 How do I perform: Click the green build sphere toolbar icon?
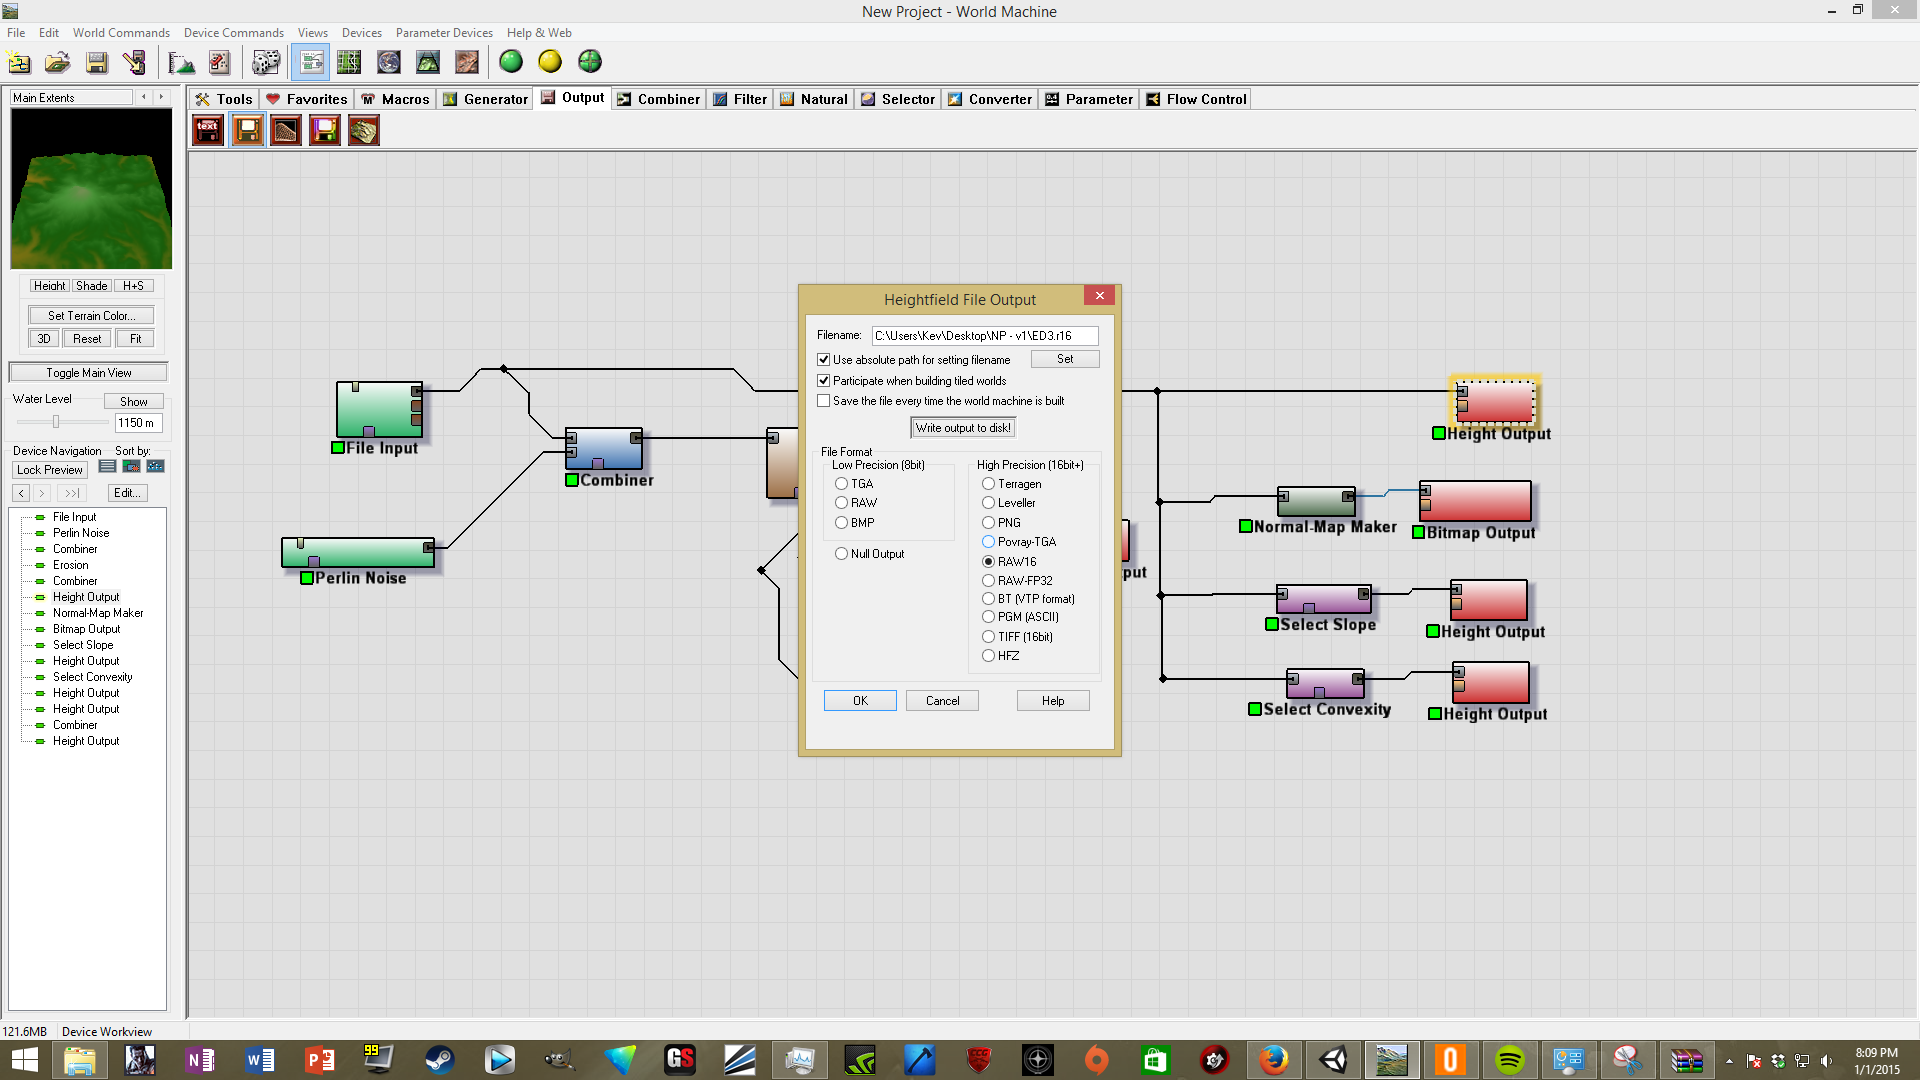pos(510,62)
